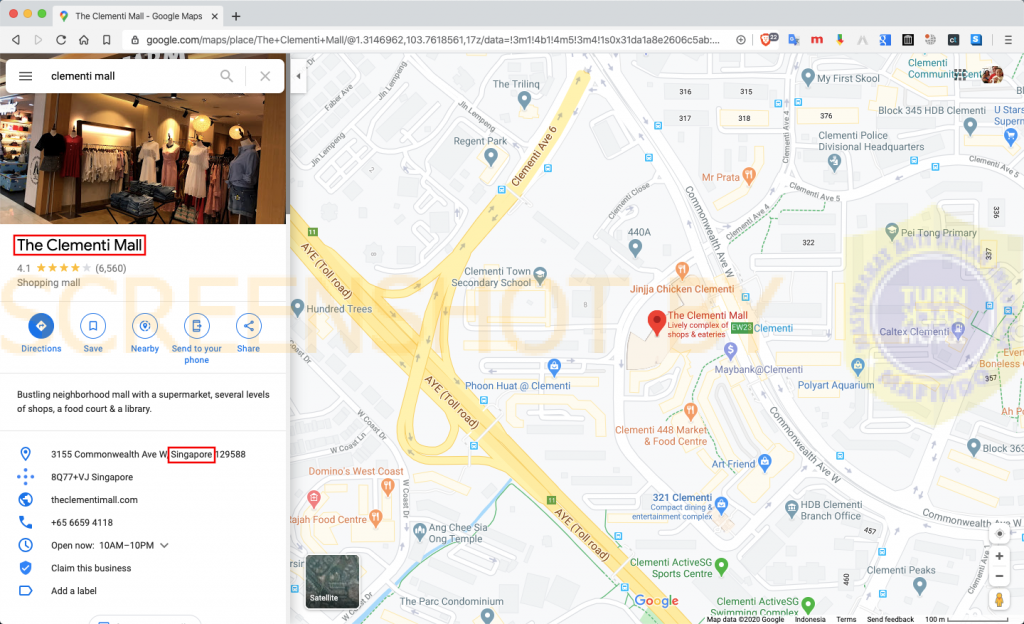Copy the address 3155 Commonwealth Ave W
Screen dimensions: 1024x624
coord(148,454)
